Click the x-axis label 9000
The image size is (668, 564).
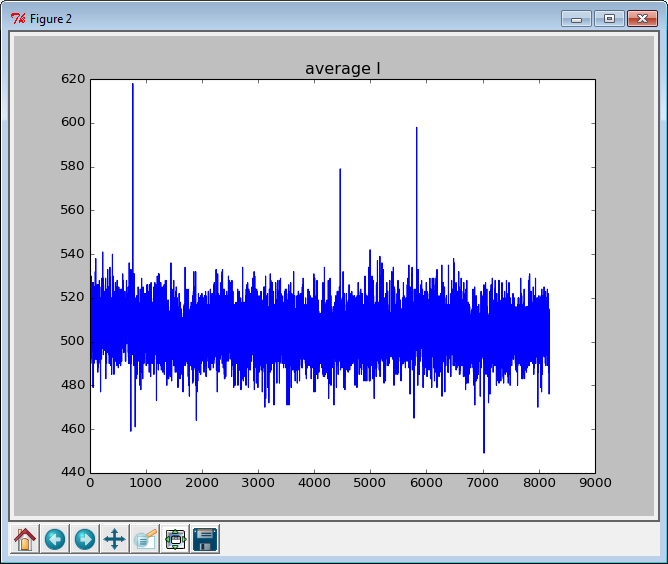pyautogui.click(x=595, y=483)
